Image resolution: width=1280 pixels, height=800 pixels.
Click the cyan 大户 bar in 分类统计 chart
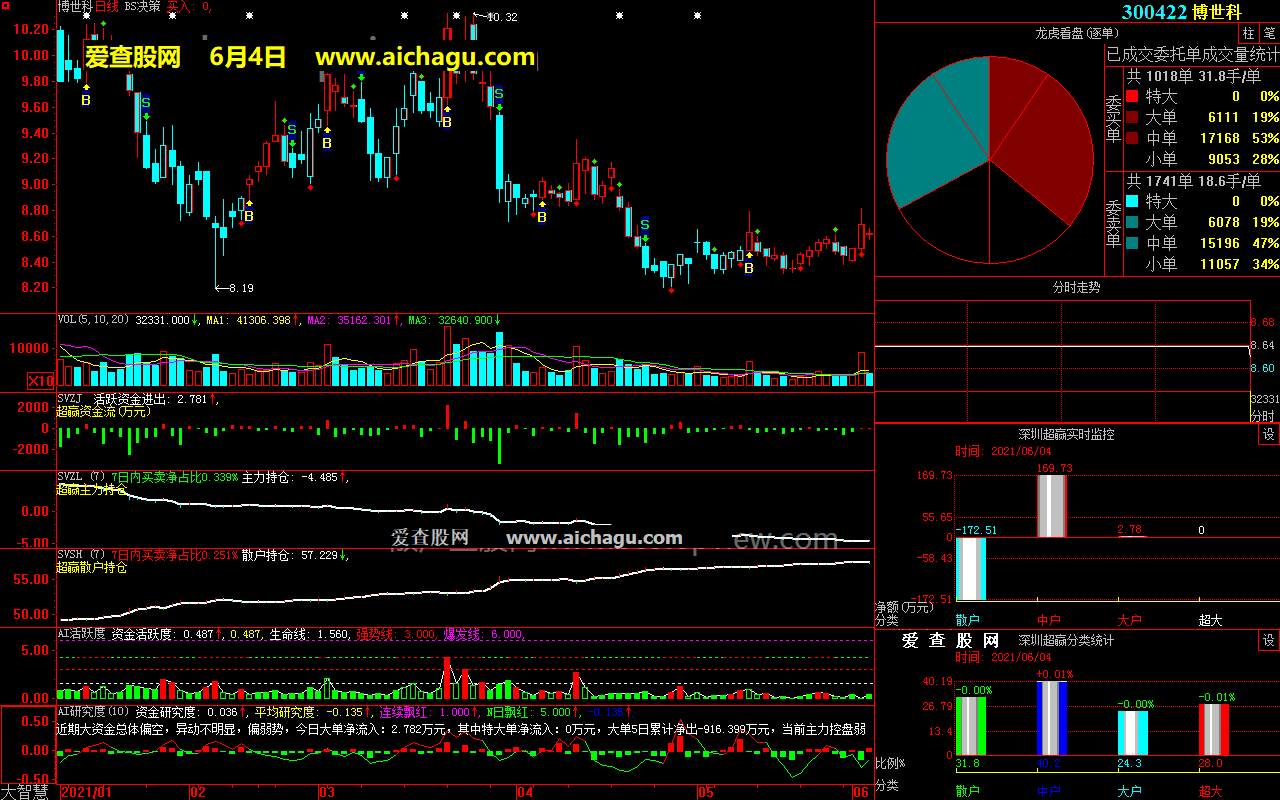coord(1132,734)
